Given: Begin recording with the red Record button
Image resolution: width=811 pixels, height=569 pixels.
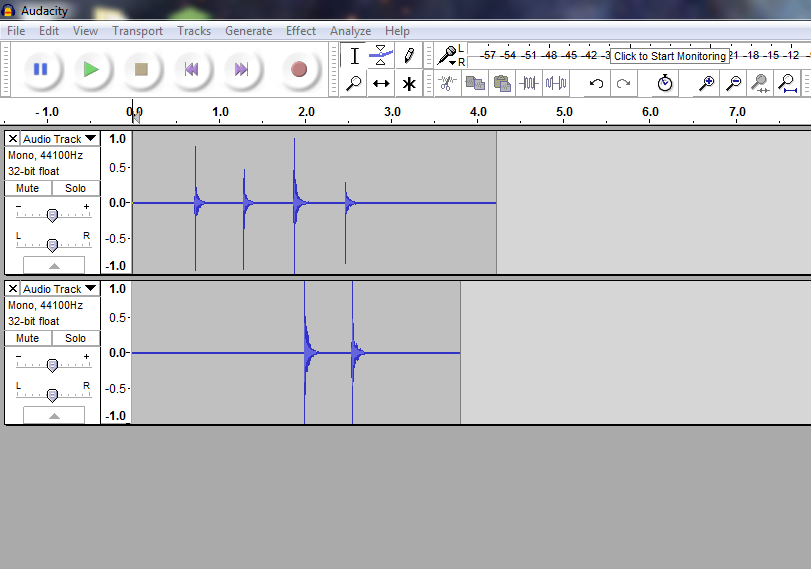Looking at the screenshot, I should [x=299, y=69].
